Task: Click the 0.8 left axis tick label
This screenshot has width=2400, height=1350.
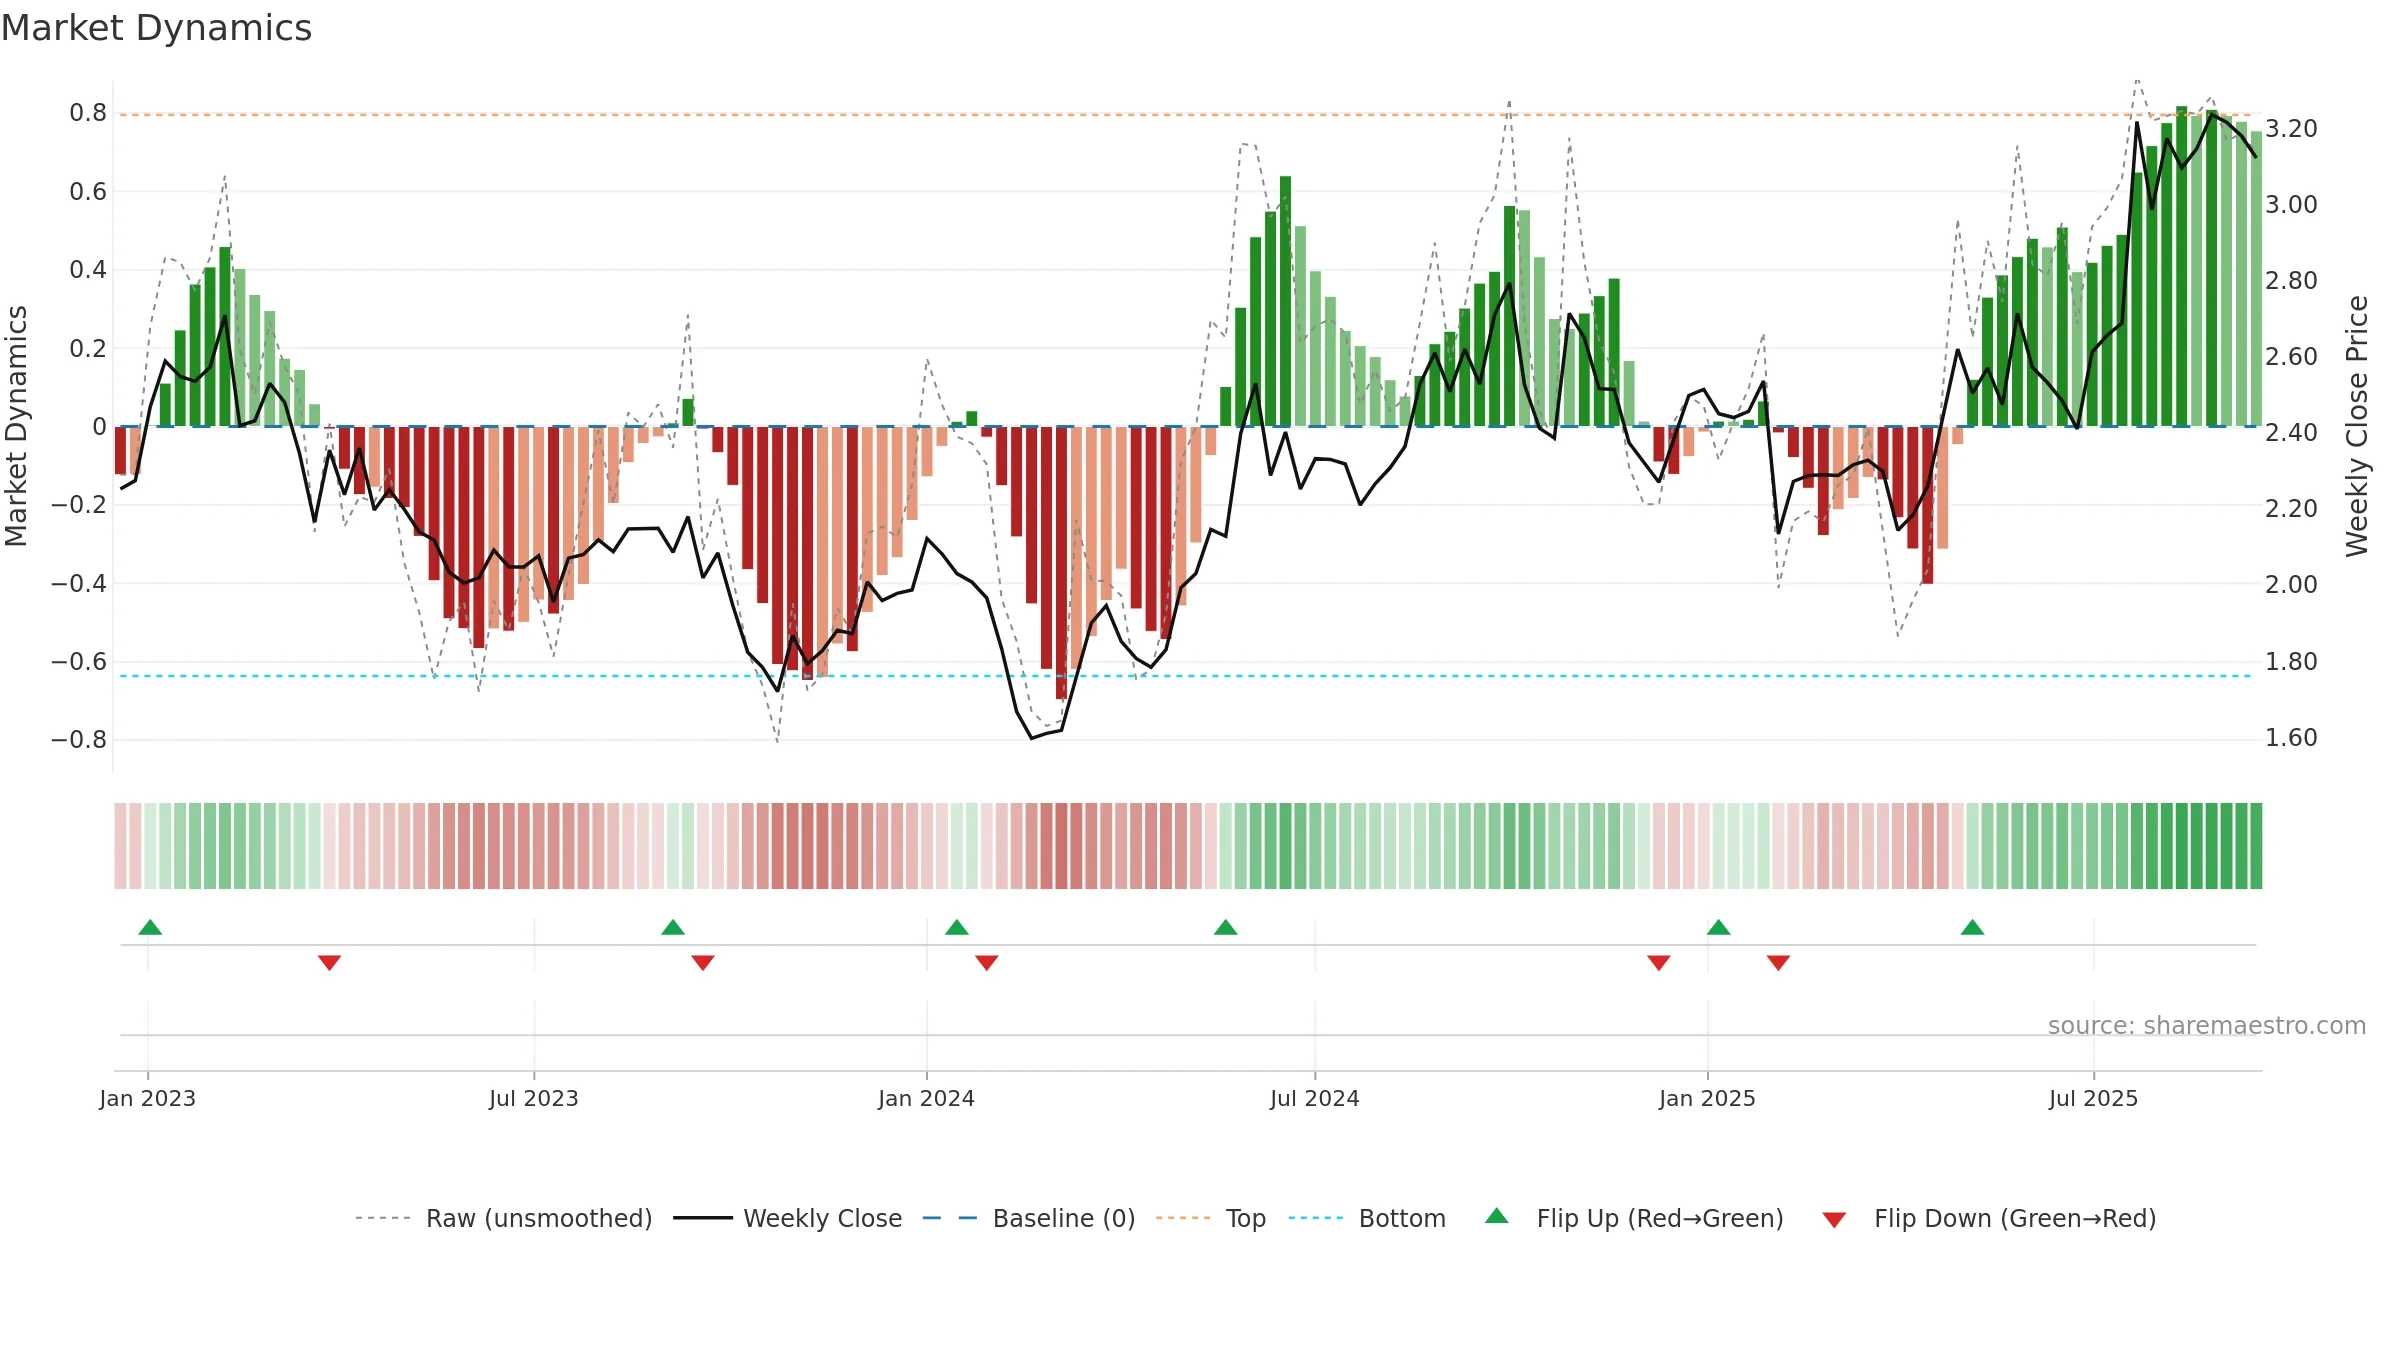Action: point(88,113)
